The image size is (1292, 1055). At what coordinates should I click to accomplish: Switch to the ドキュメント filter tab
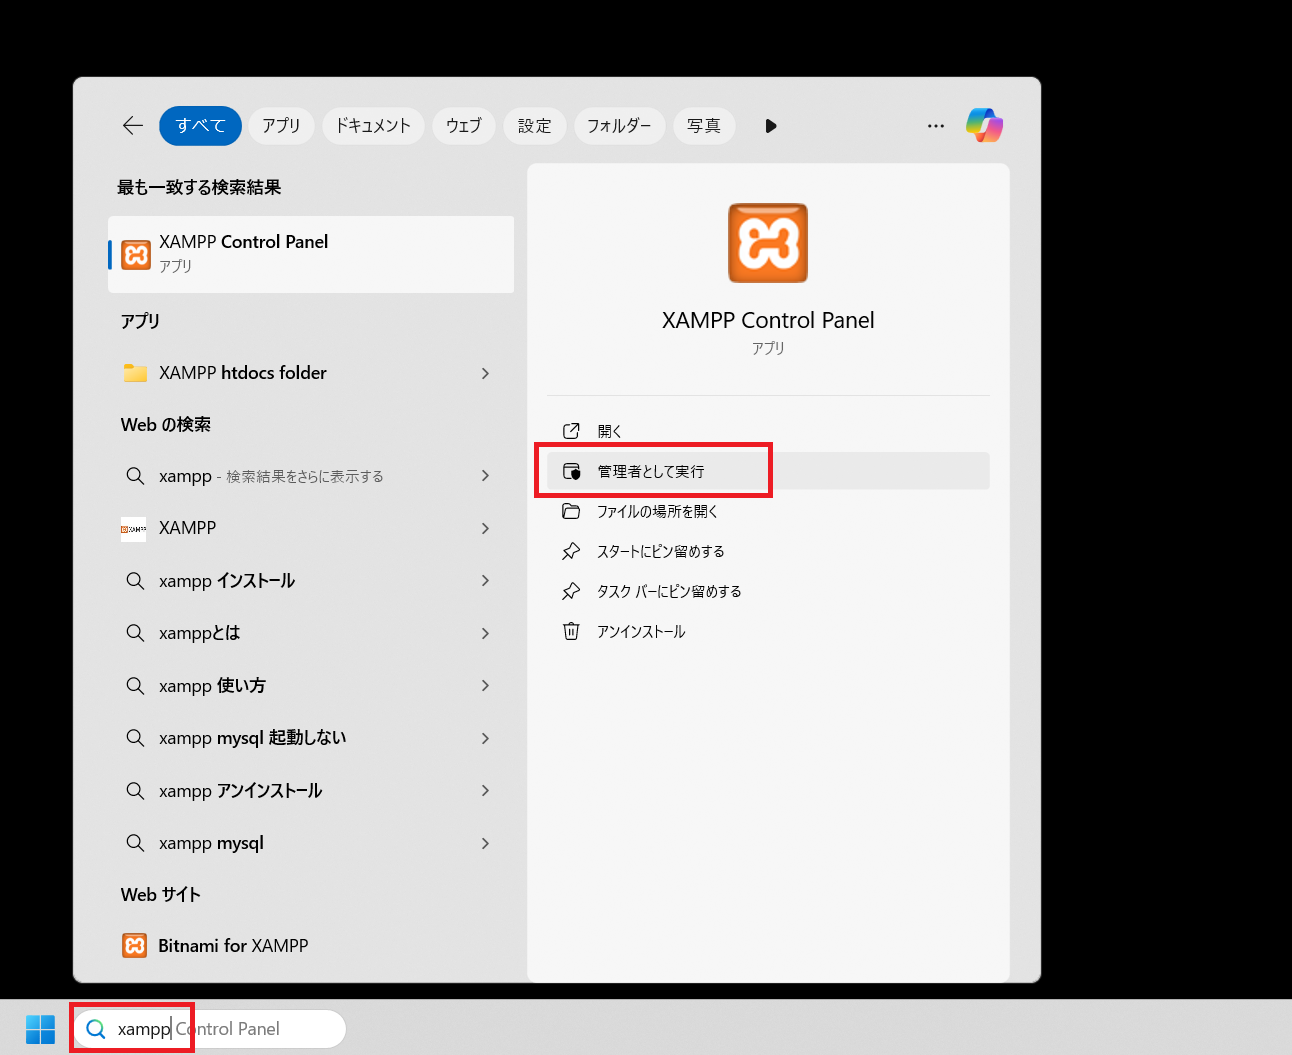click(x=373, y=126)
